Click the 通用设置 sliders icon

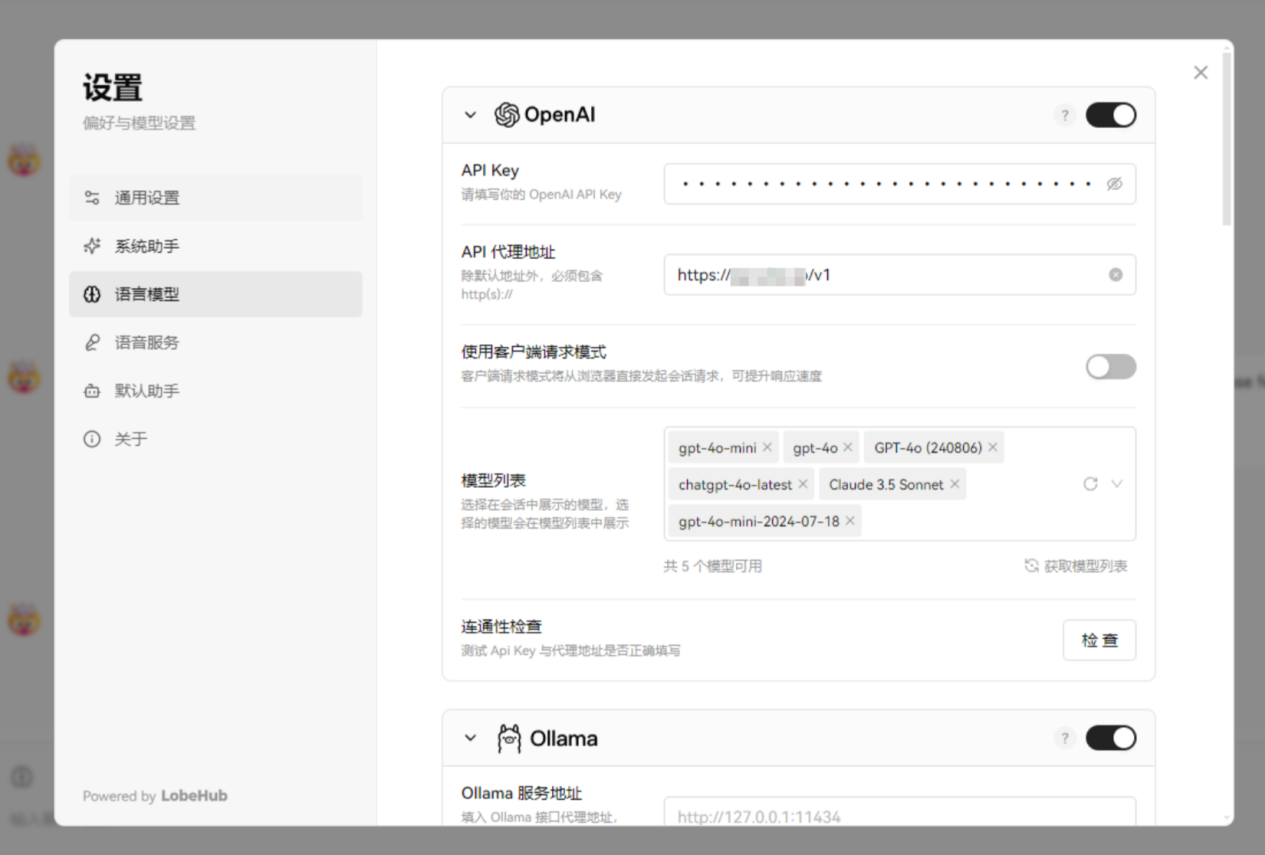92,198
